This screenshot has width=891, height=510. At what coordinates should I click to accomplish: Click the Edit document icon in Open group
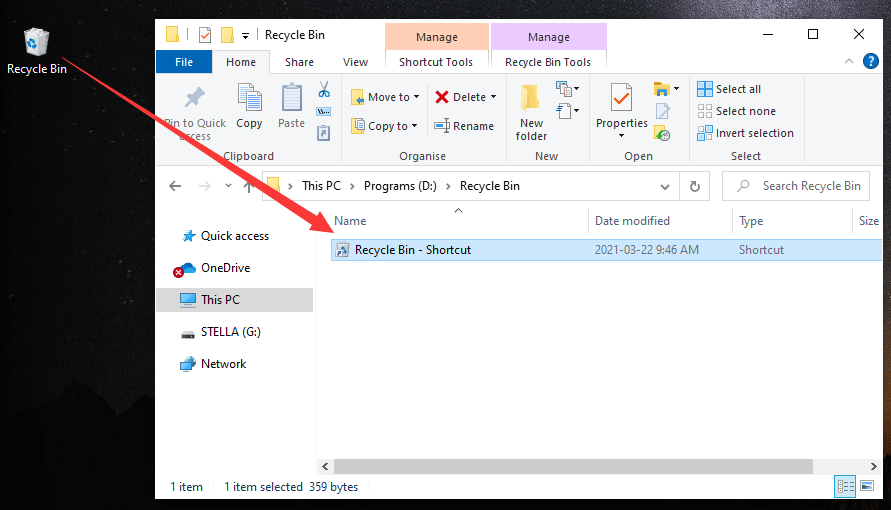(x=662, y=111)
